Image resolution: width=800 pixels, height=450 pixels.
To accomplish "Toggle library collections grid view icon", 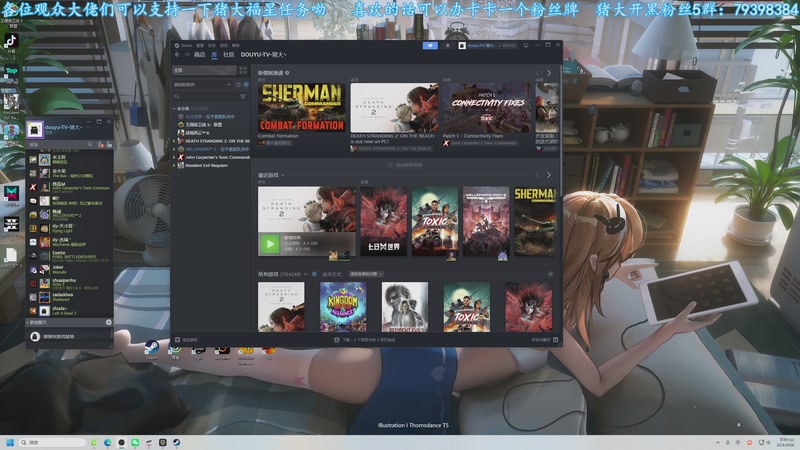I will 243,70.
